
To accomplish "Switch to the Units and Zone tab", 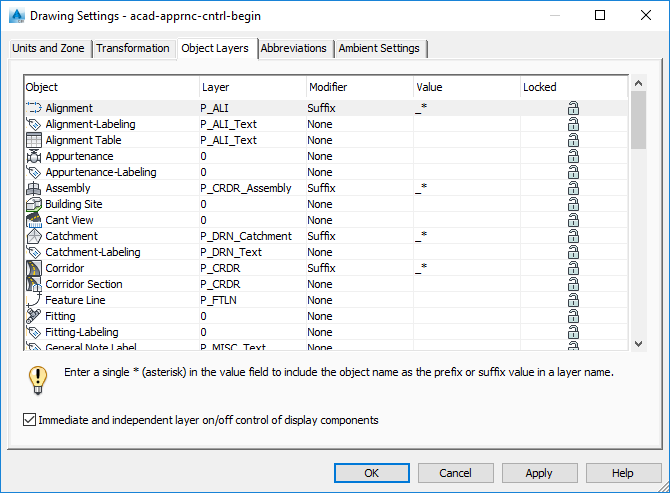I will 49,49.
